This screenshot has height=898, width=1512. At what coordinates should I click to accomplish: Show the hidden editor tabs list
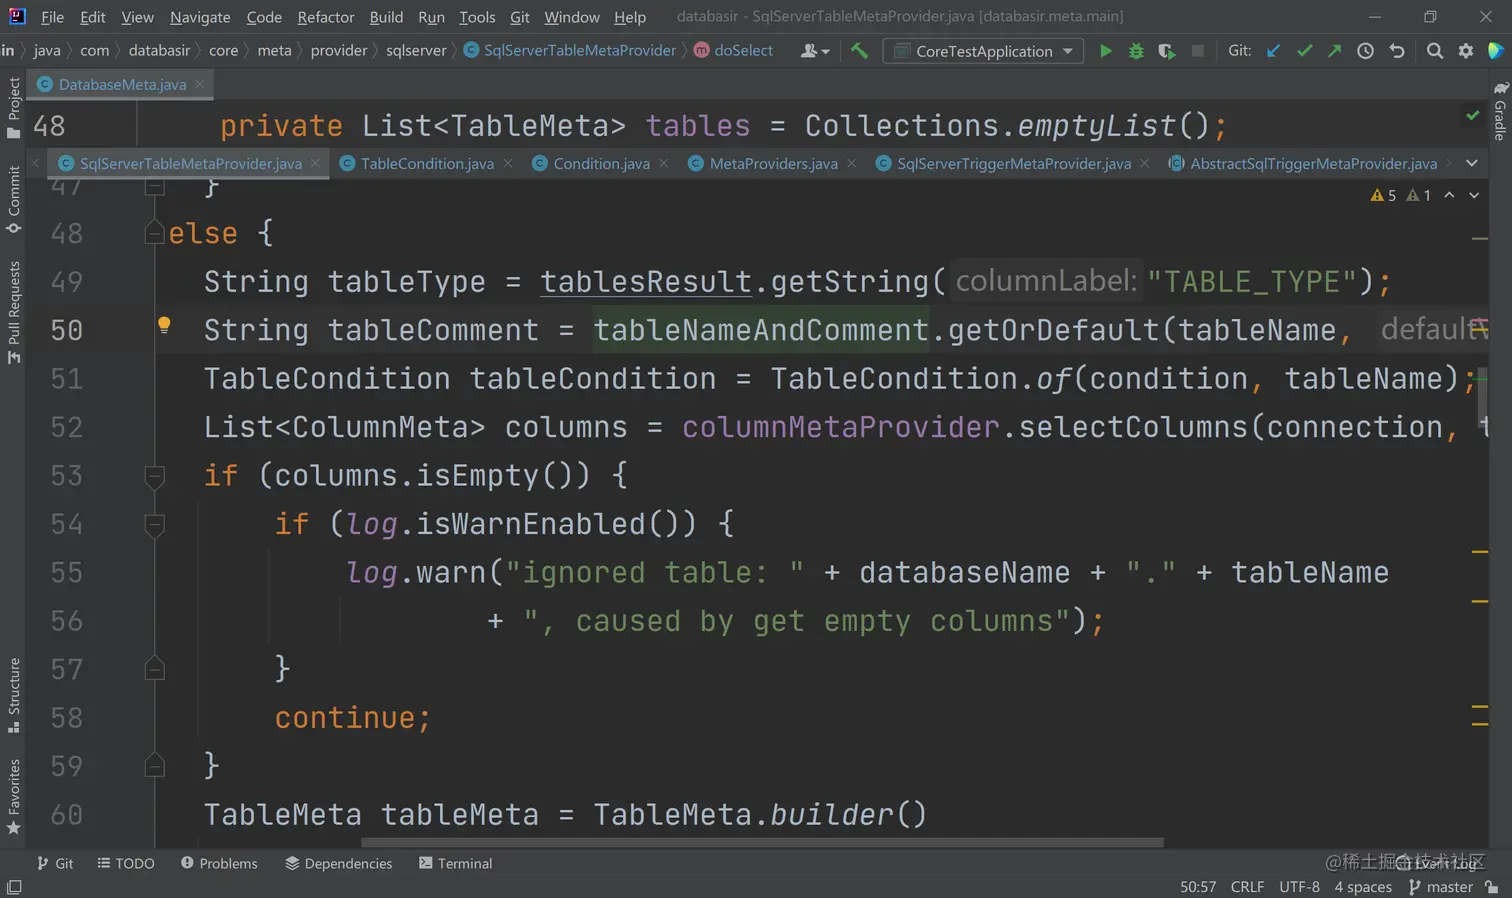point(1472,163)
